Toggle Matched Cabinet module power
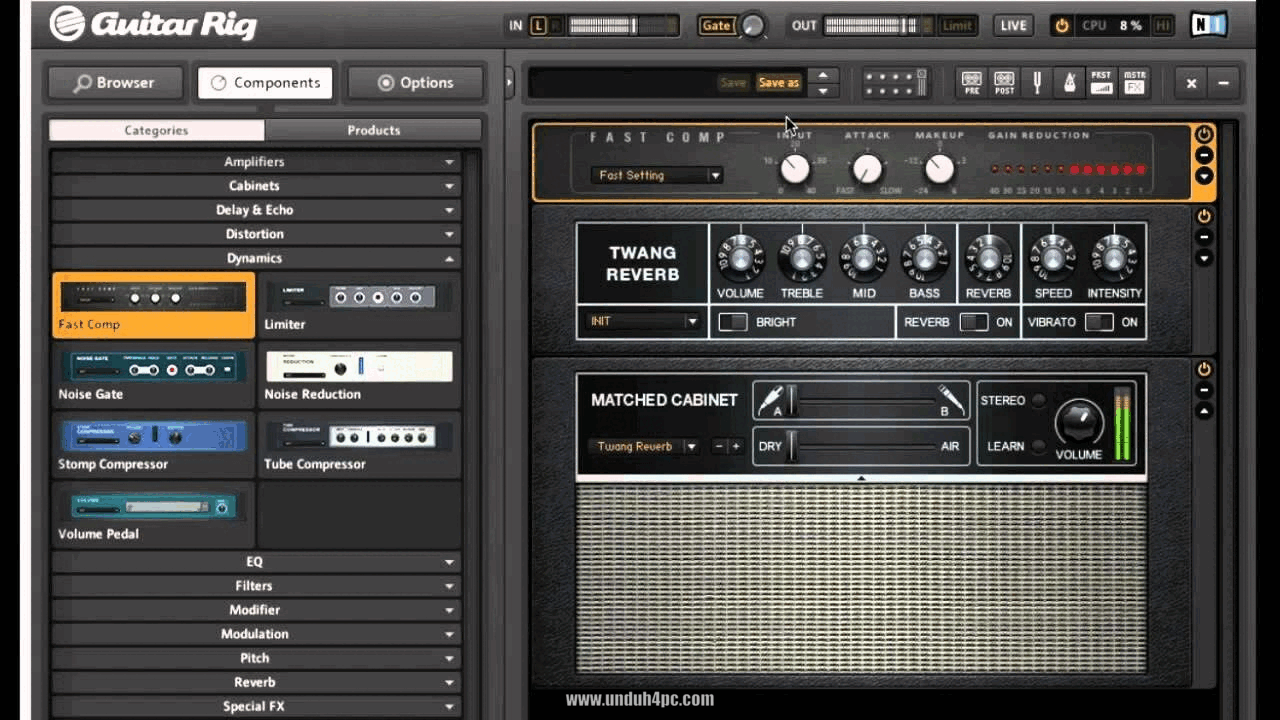Viewport: 1280px width, 720px height. click(x=1204, y=369)
